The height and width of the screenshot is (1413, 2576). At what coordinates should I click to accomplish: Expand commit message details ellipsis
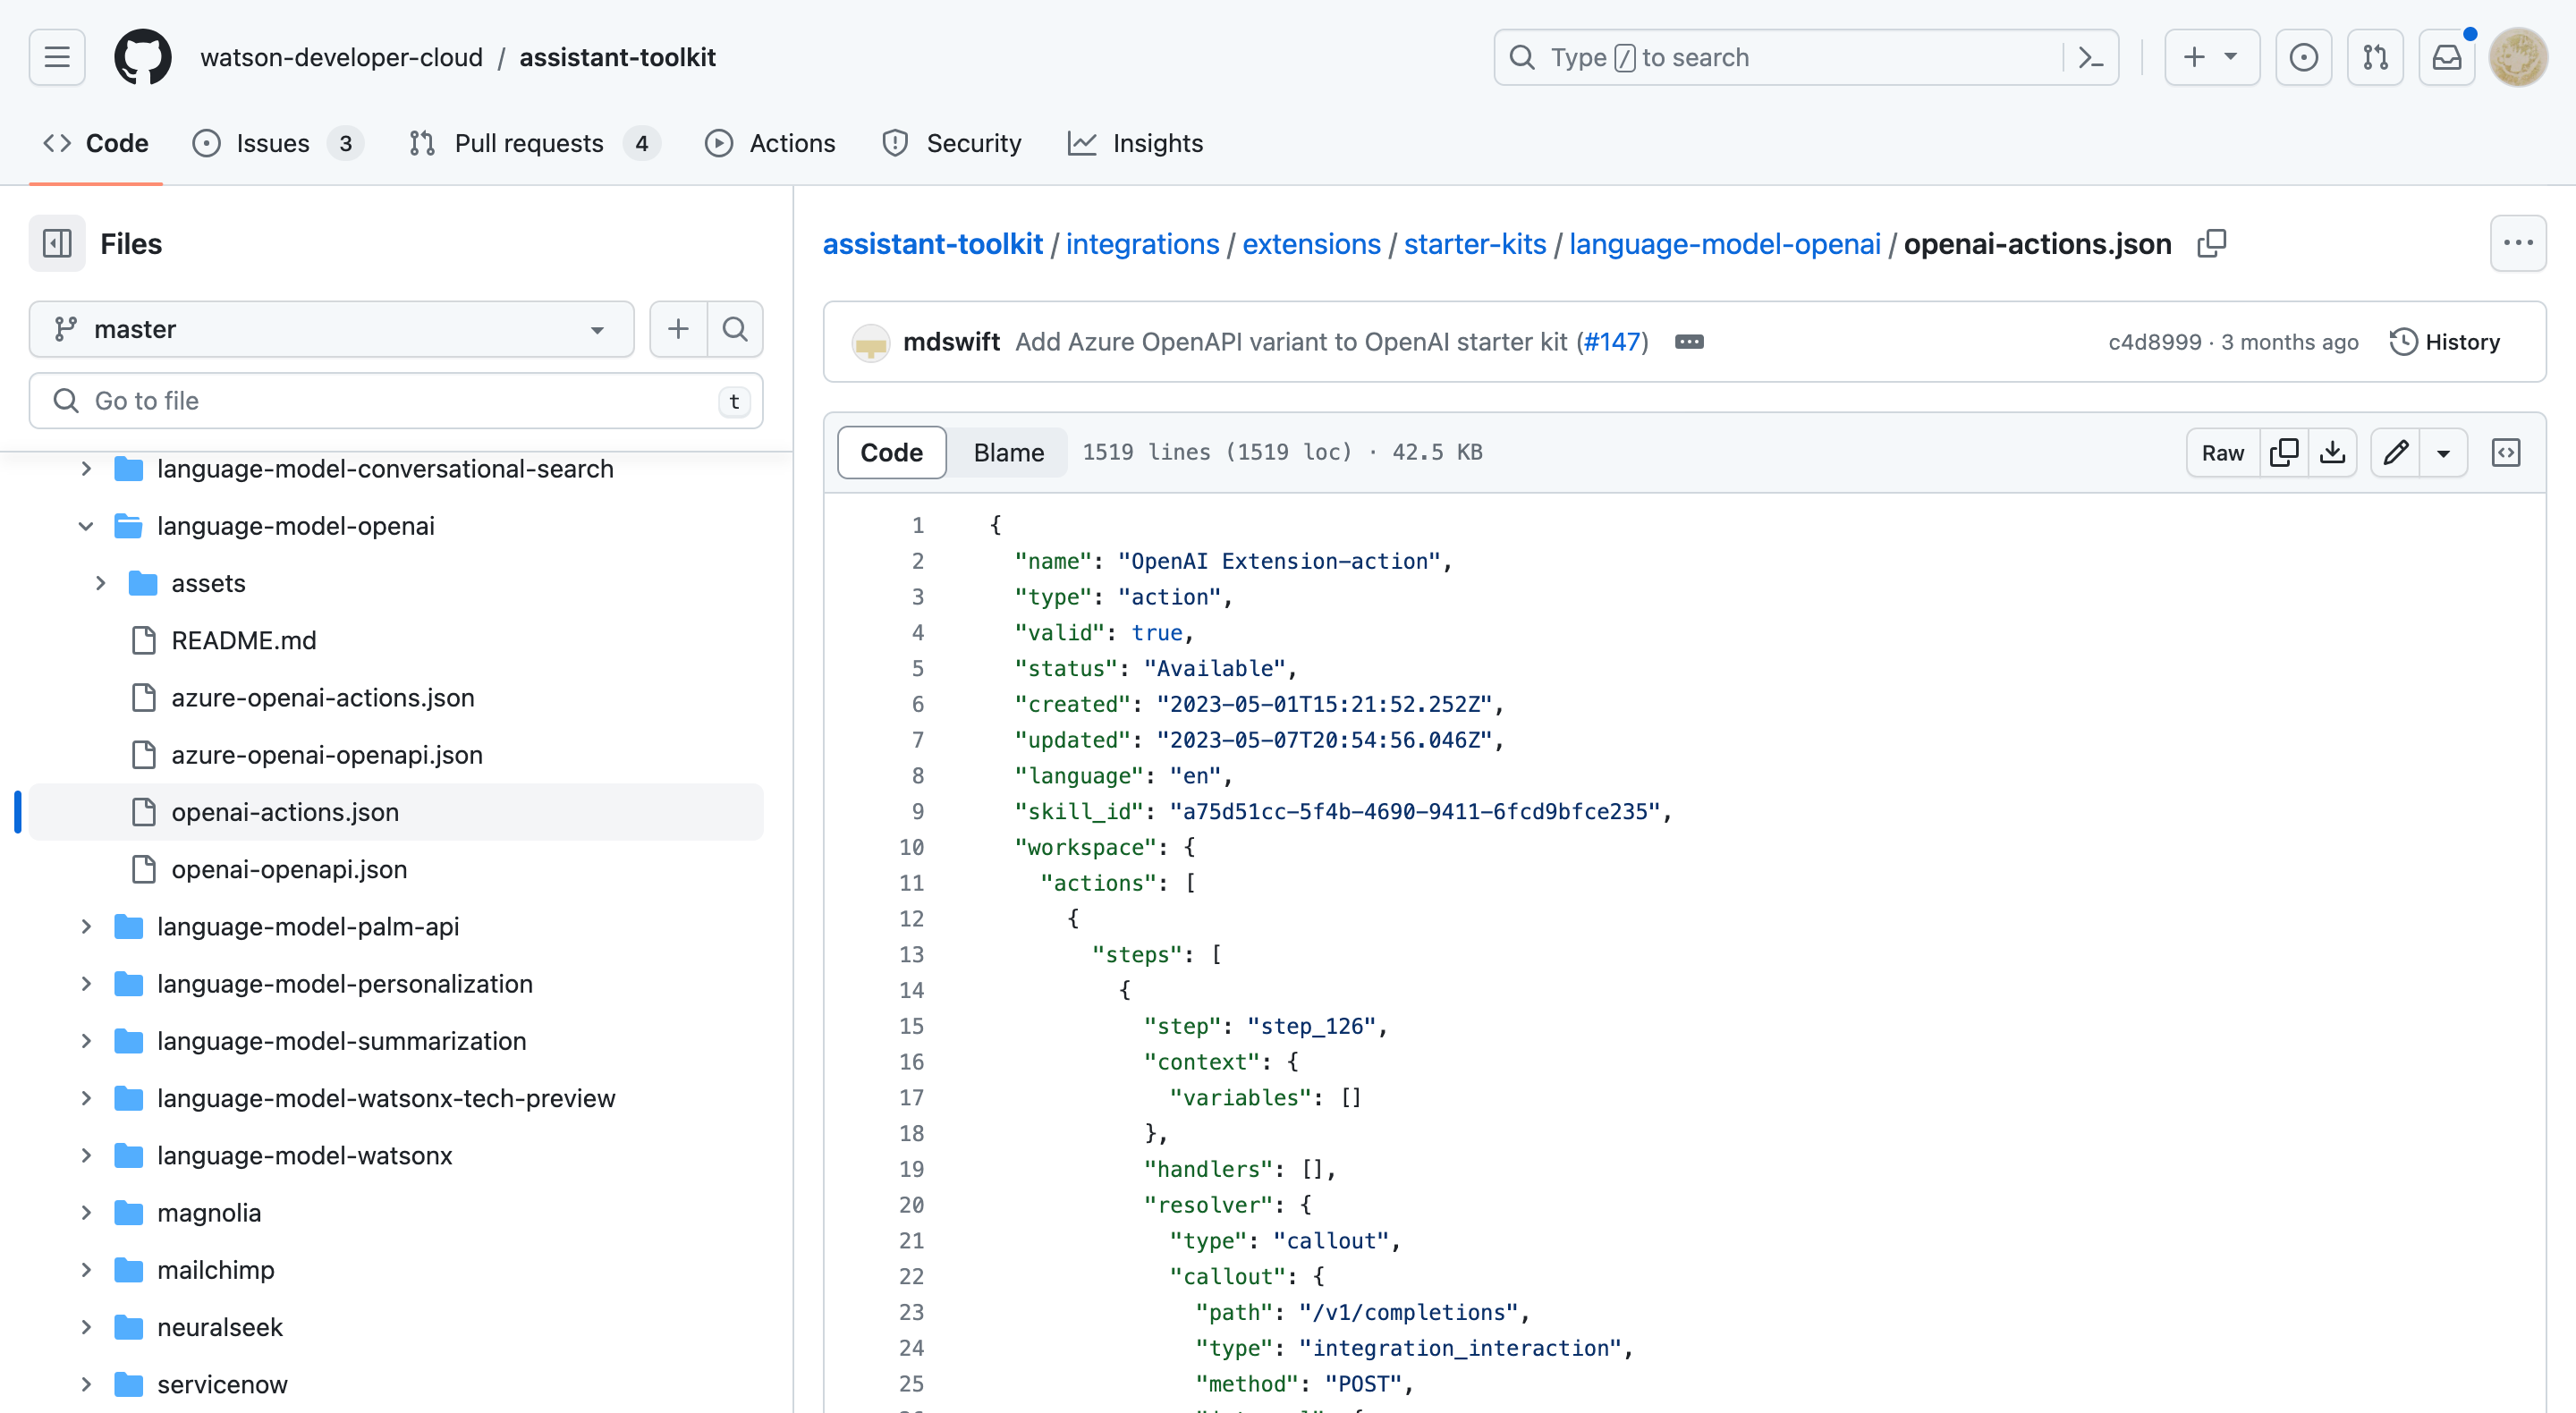click(1689, 342)
